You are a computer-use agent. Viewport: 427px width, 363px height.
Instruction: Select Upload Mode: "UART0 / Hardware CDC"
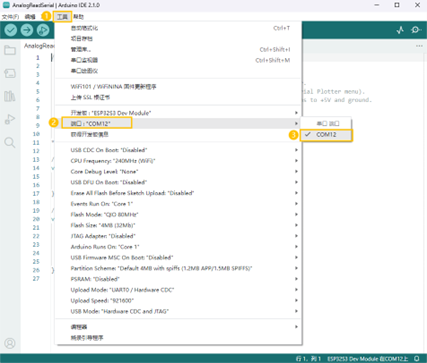point(178,290)
